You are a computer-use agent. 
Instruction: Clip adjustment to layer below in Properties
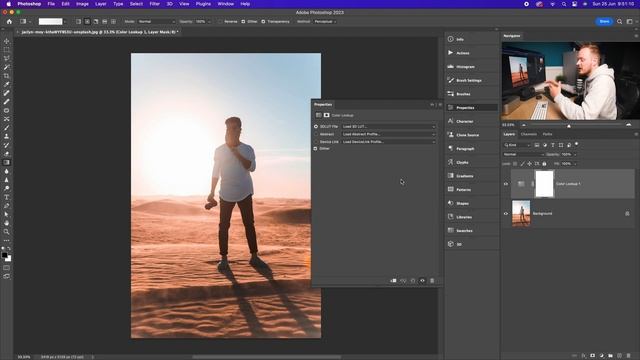393,281
